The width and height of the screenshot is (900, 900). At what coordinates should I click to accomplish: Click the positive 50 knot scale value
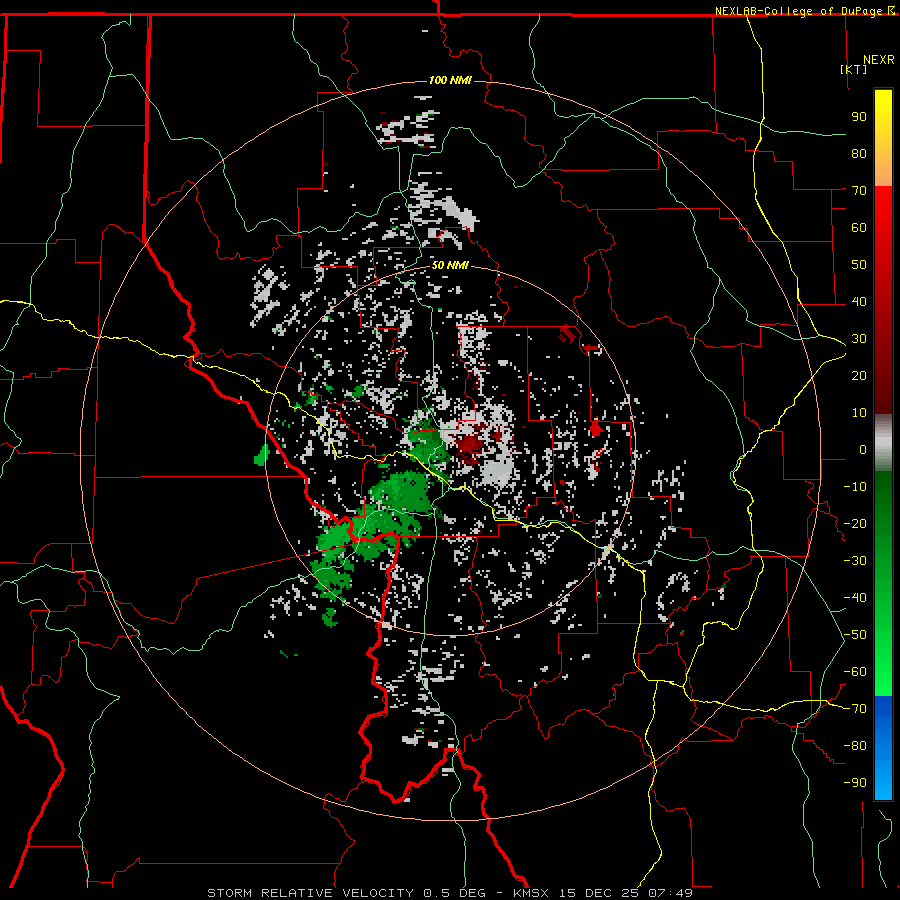[859, 265]
